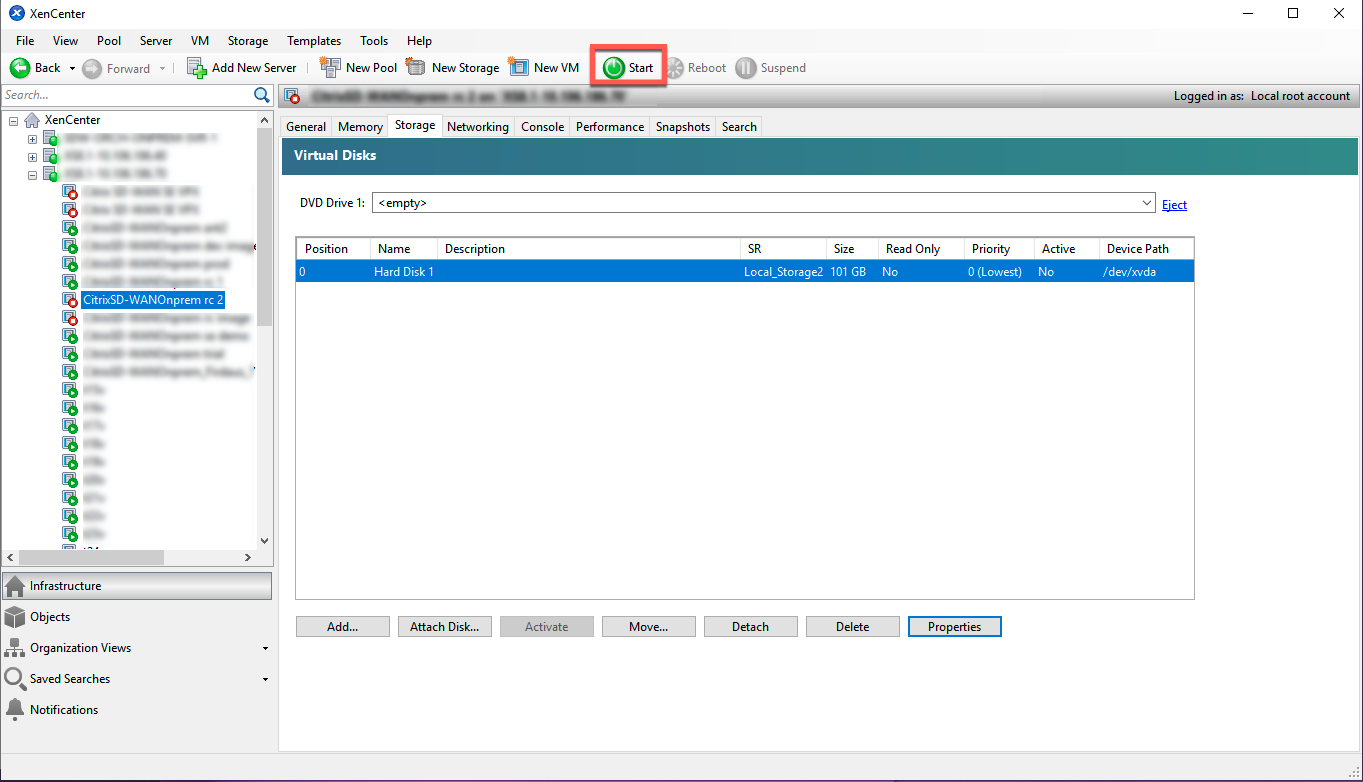Sort by the Size column header
This screenshot has width=1363, height=782.
[x=852, y=249]
